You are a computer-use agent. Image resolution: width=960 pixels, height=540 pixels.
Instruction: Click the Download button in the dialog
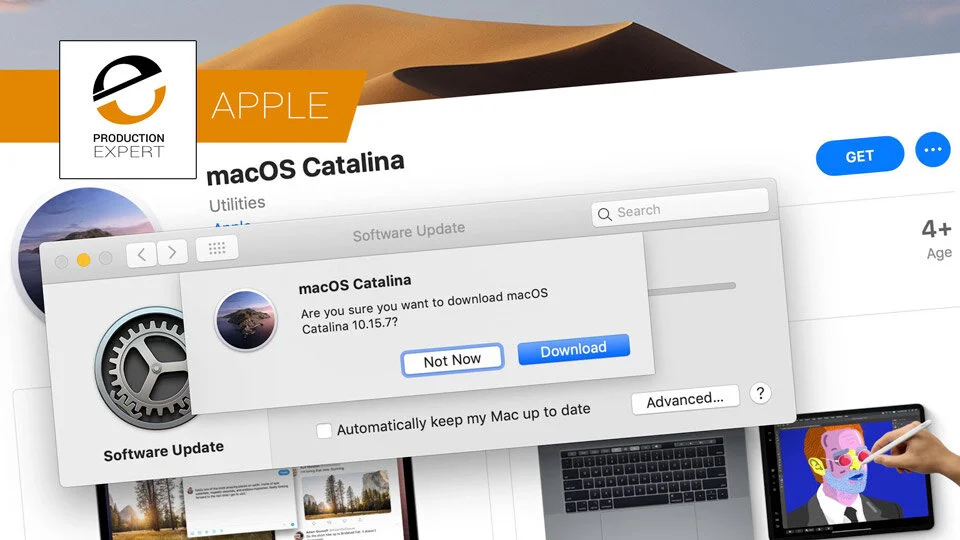[x=574, y=349]
